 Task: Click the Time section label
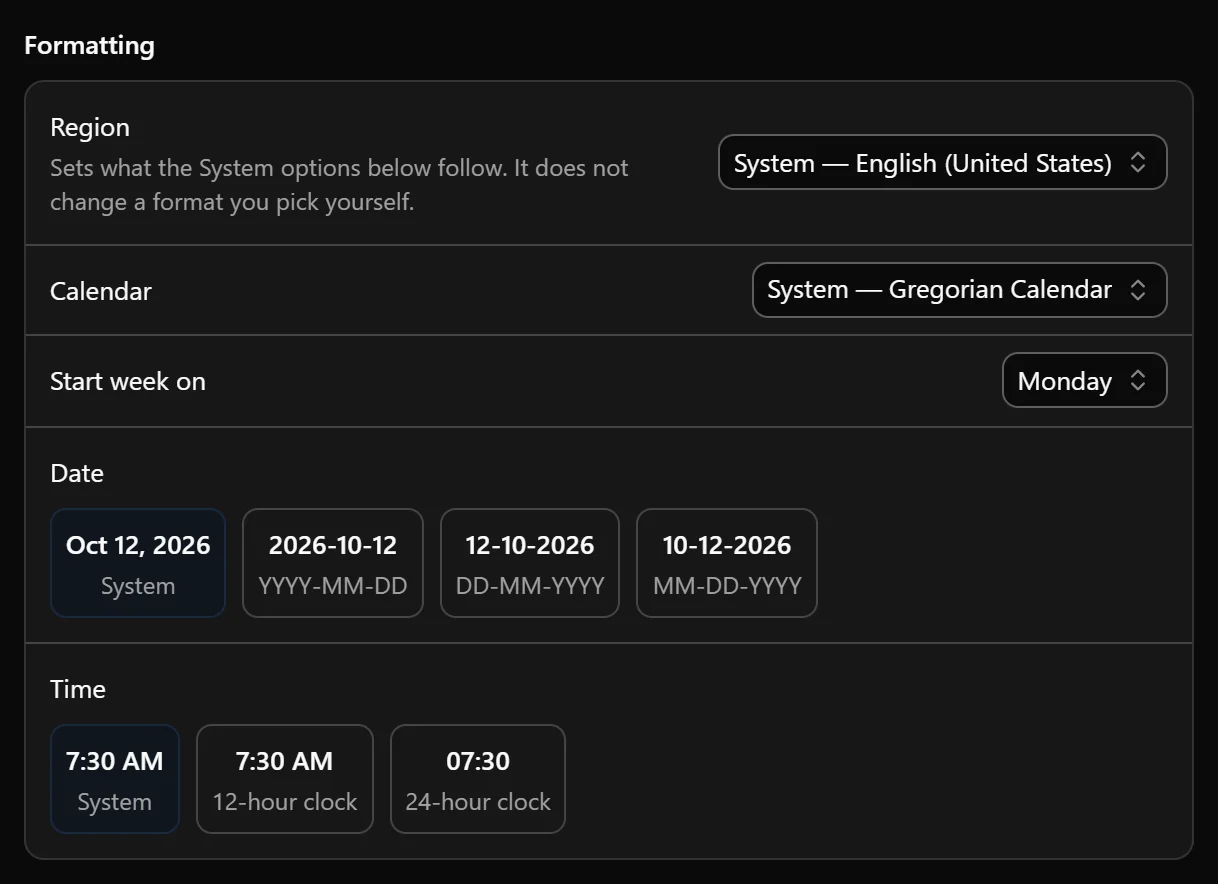78,689
